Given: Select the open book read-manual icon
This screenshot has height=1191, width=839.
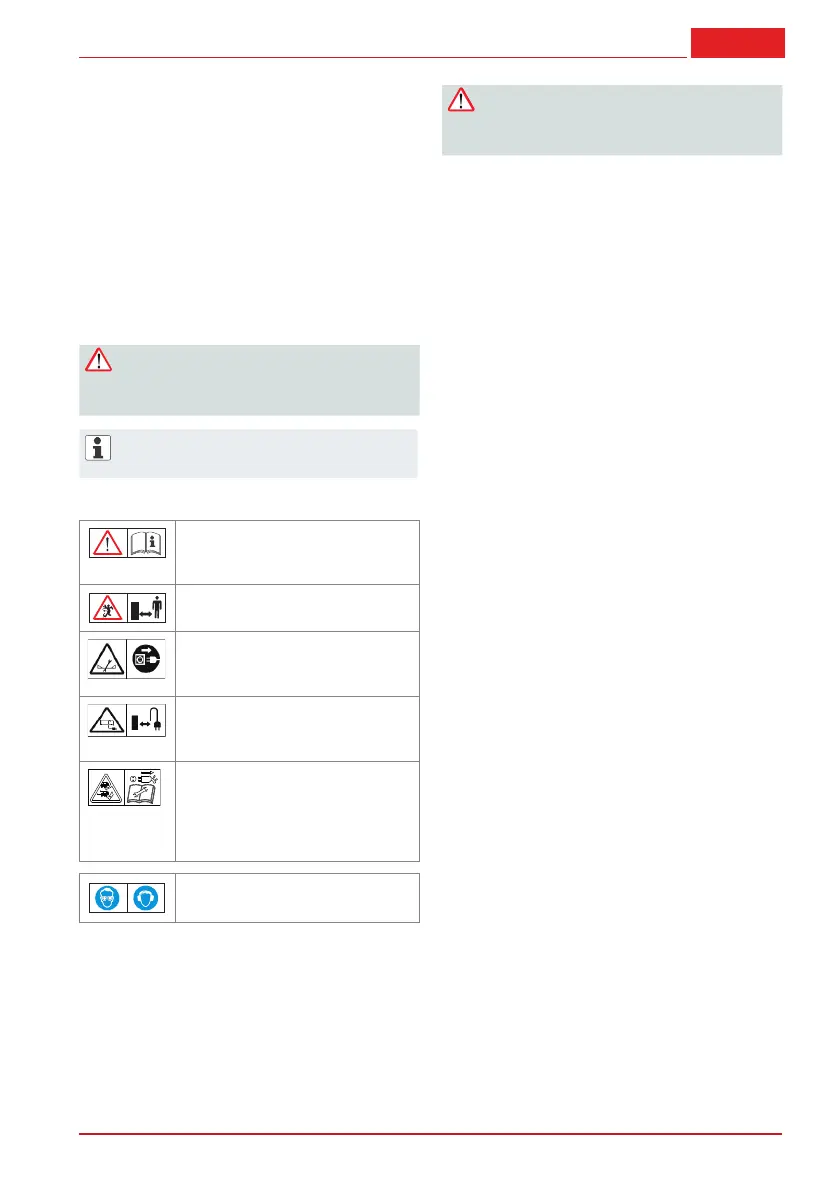Looking at the screenshot, I should [x=147, y=543].
